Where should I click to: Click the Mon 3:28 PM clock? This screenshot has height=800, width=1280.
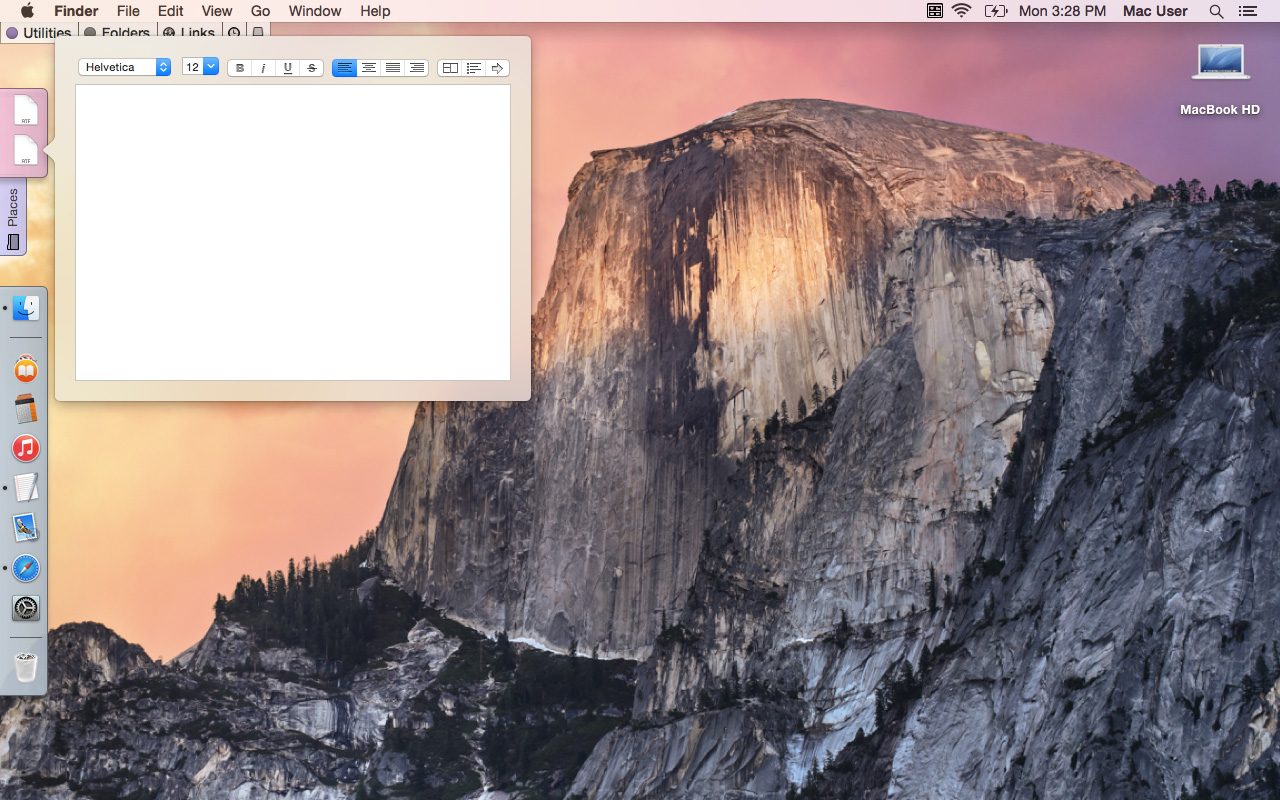coord(1062,11)
